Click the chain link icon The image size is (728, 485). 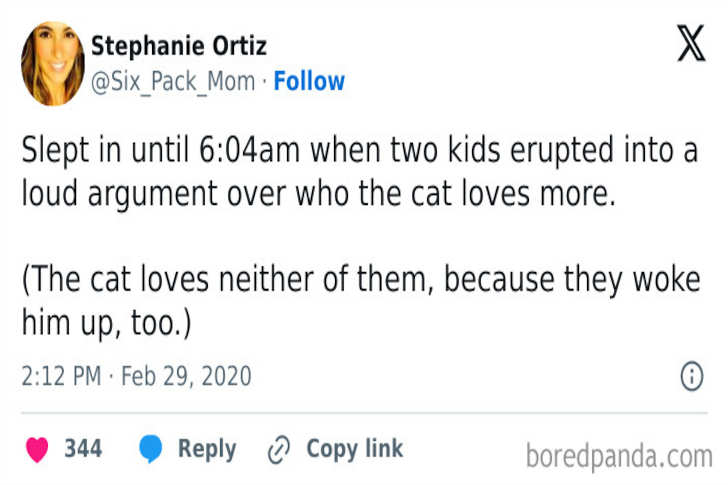[x=278, y=450]
